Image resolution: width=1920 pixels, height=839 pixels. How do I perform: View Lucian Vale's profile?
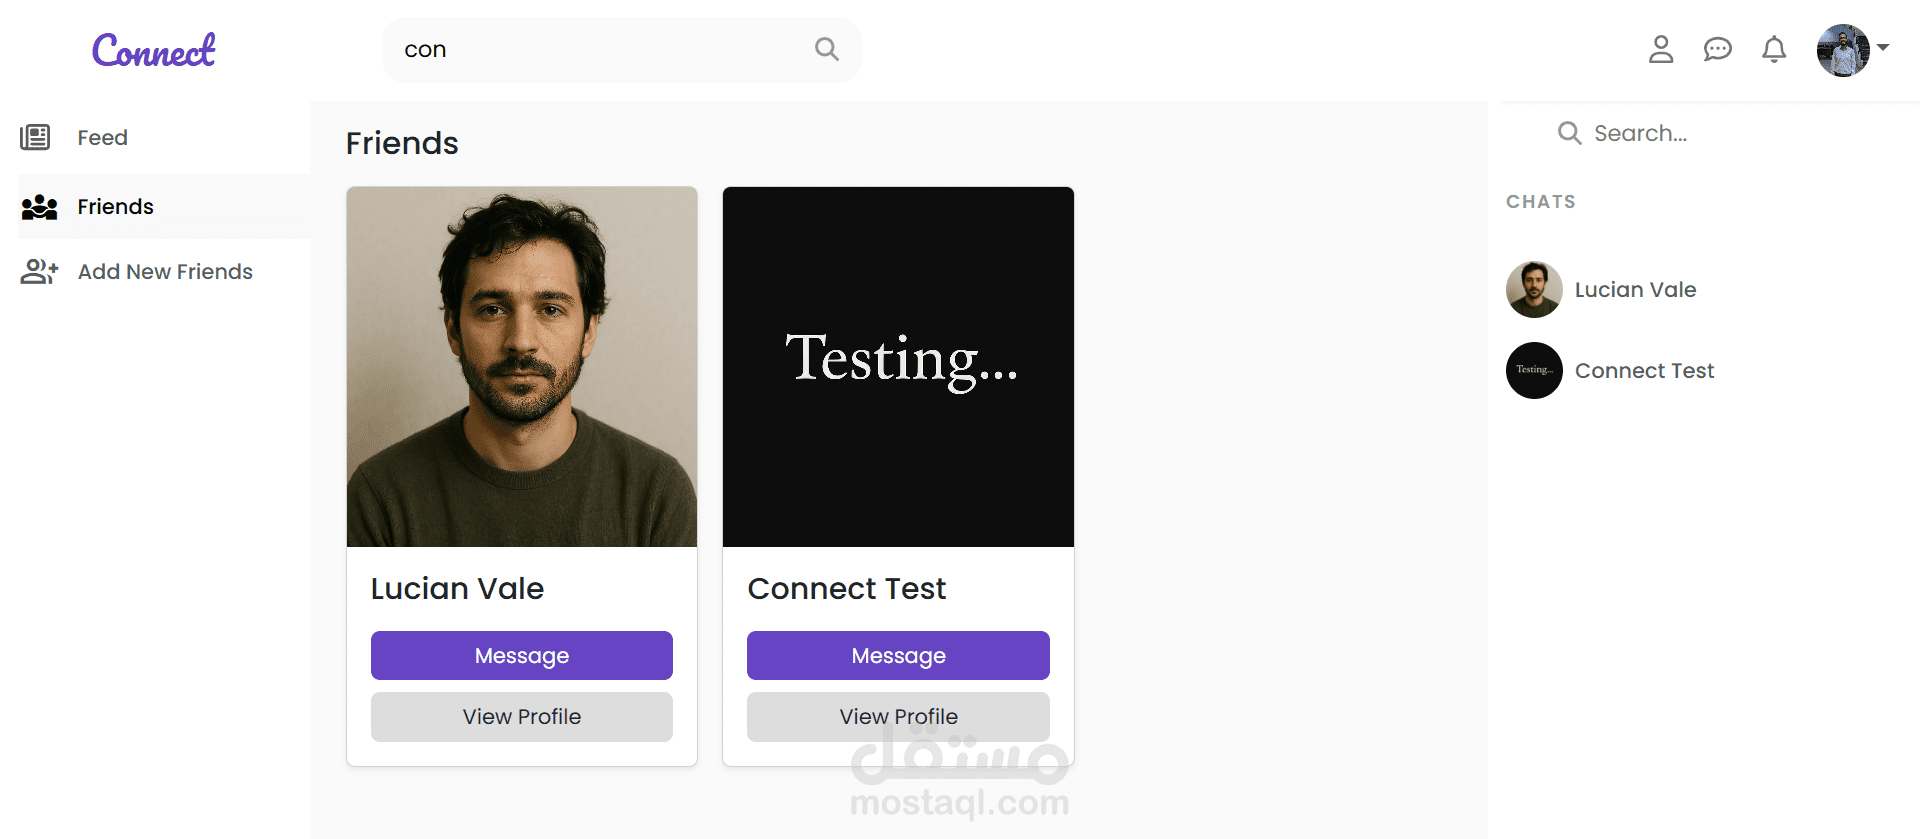pos(521,717)
